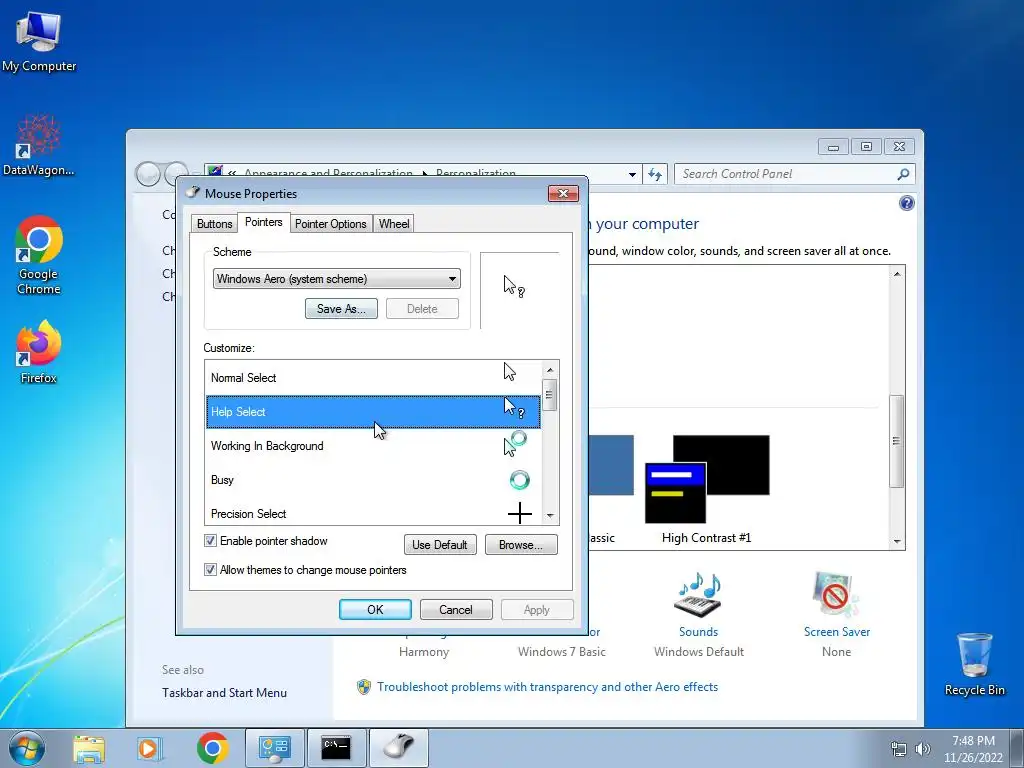Viewport: 1024px width, 768px height.
Task: Open the taskbar clock showing 7:48 PM
Action: (973, 749)
